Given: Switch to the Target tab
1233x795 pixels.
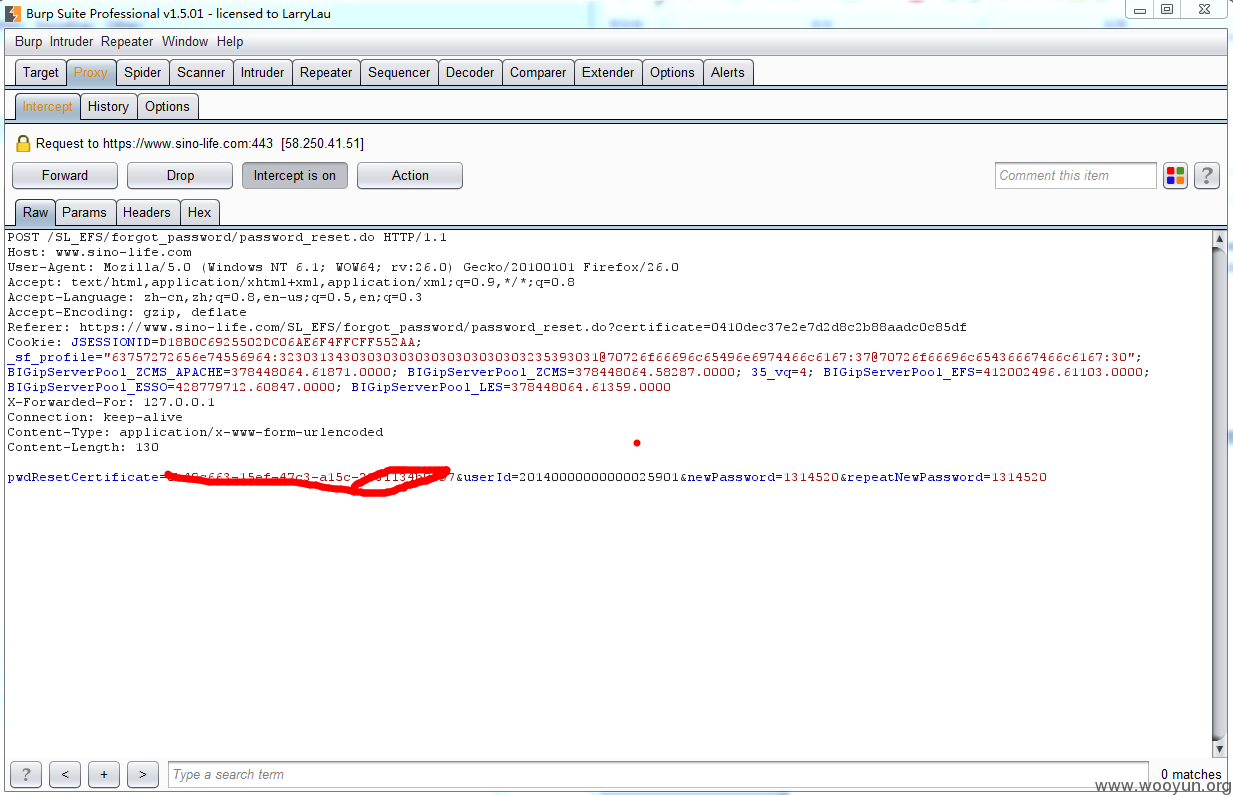Looking at the screenshot, I should coord(41,72).
